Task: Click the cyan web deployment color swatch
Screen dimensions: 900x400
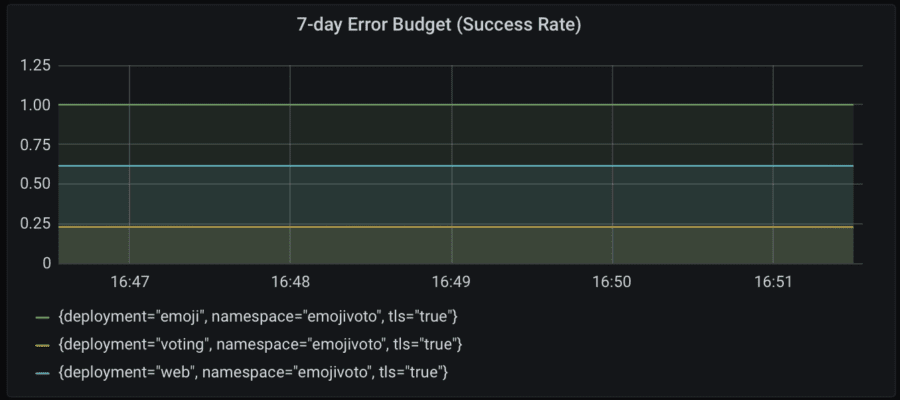Action: point(42,373)
